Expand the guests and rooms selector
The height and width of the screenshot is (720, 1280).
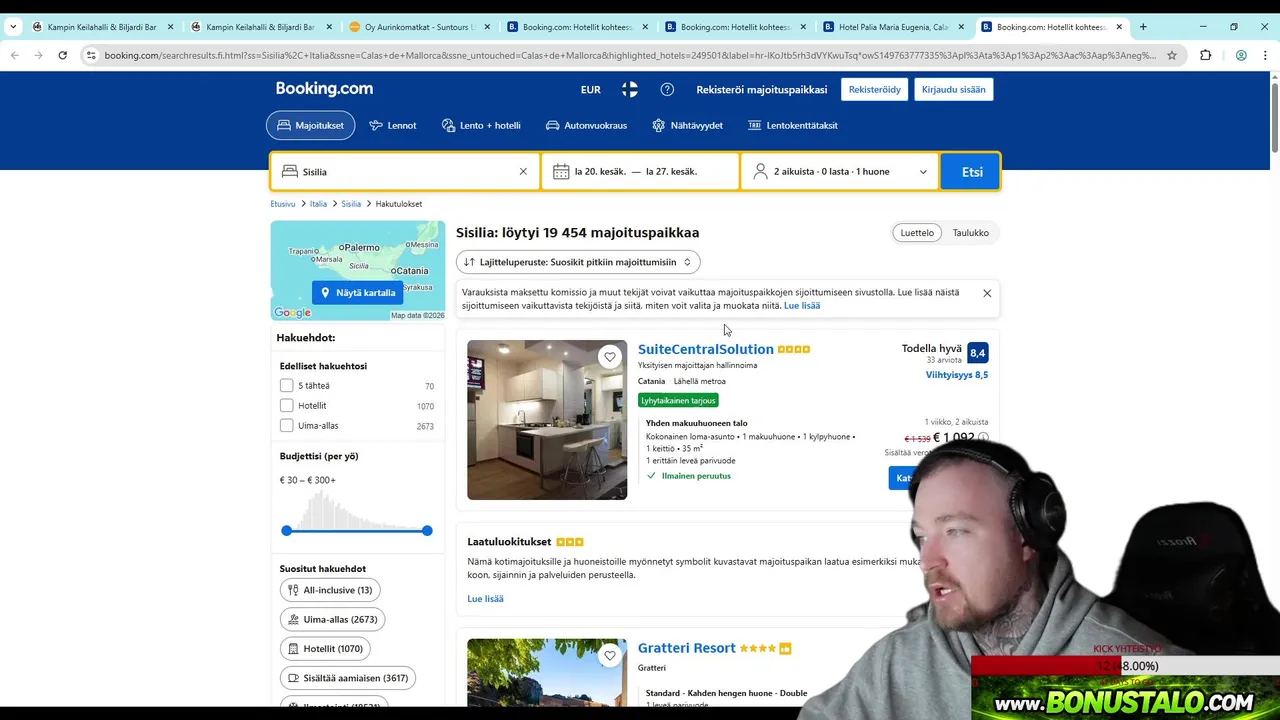tap(840, 172)
